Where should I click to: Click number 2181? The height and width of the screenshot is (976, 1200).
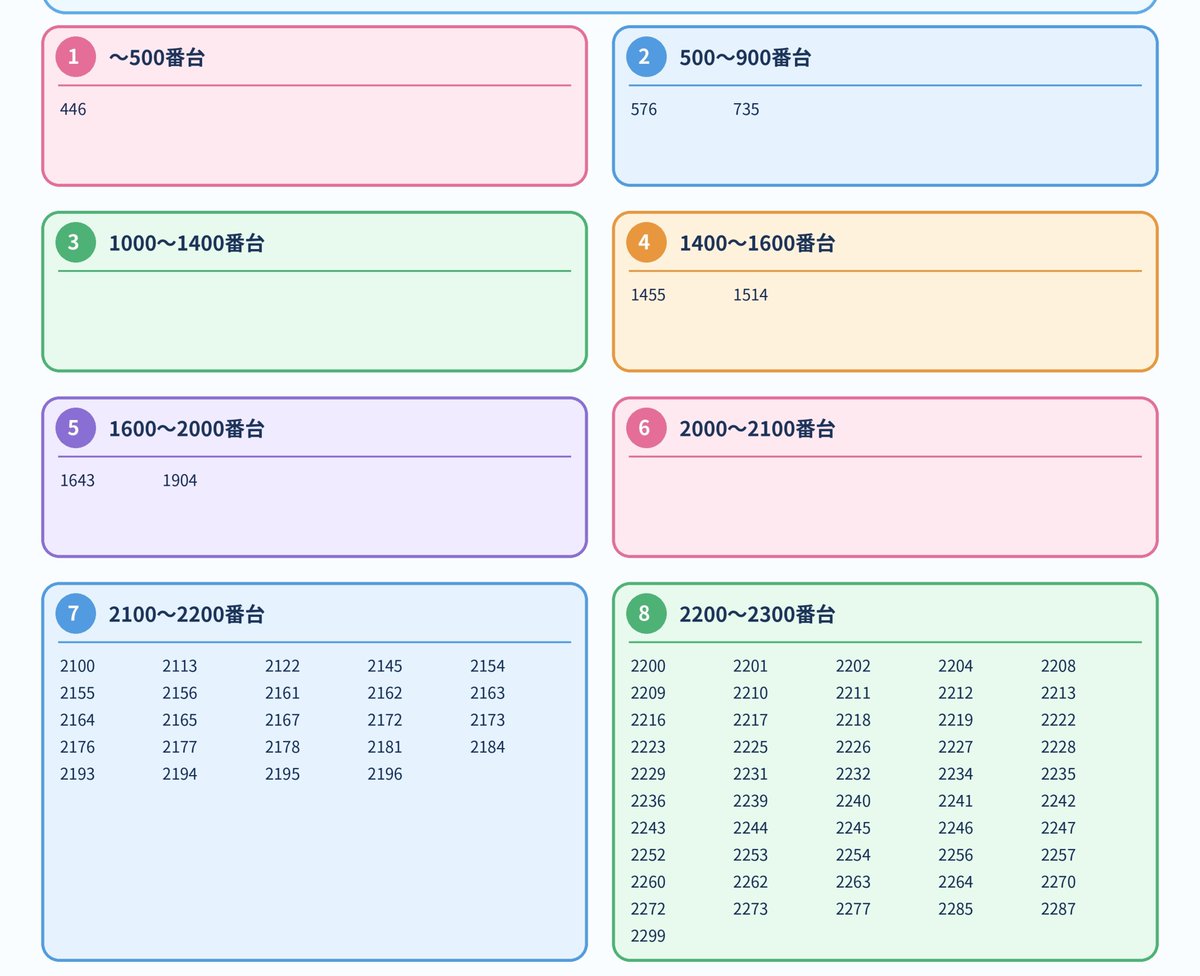coord(385,747)
